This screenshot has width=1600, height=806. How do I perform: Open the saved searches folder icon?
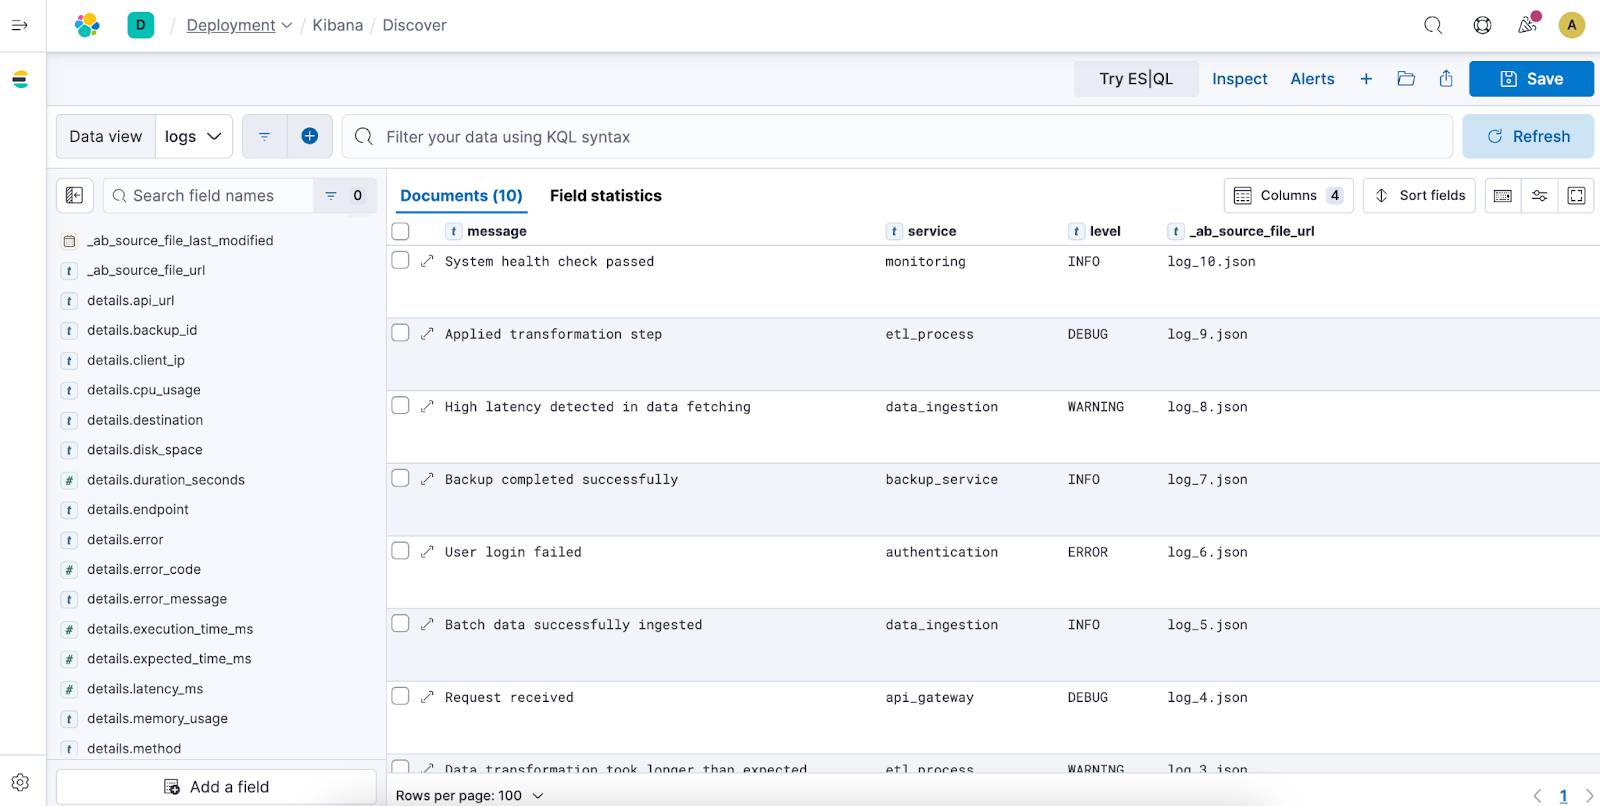1406,79
